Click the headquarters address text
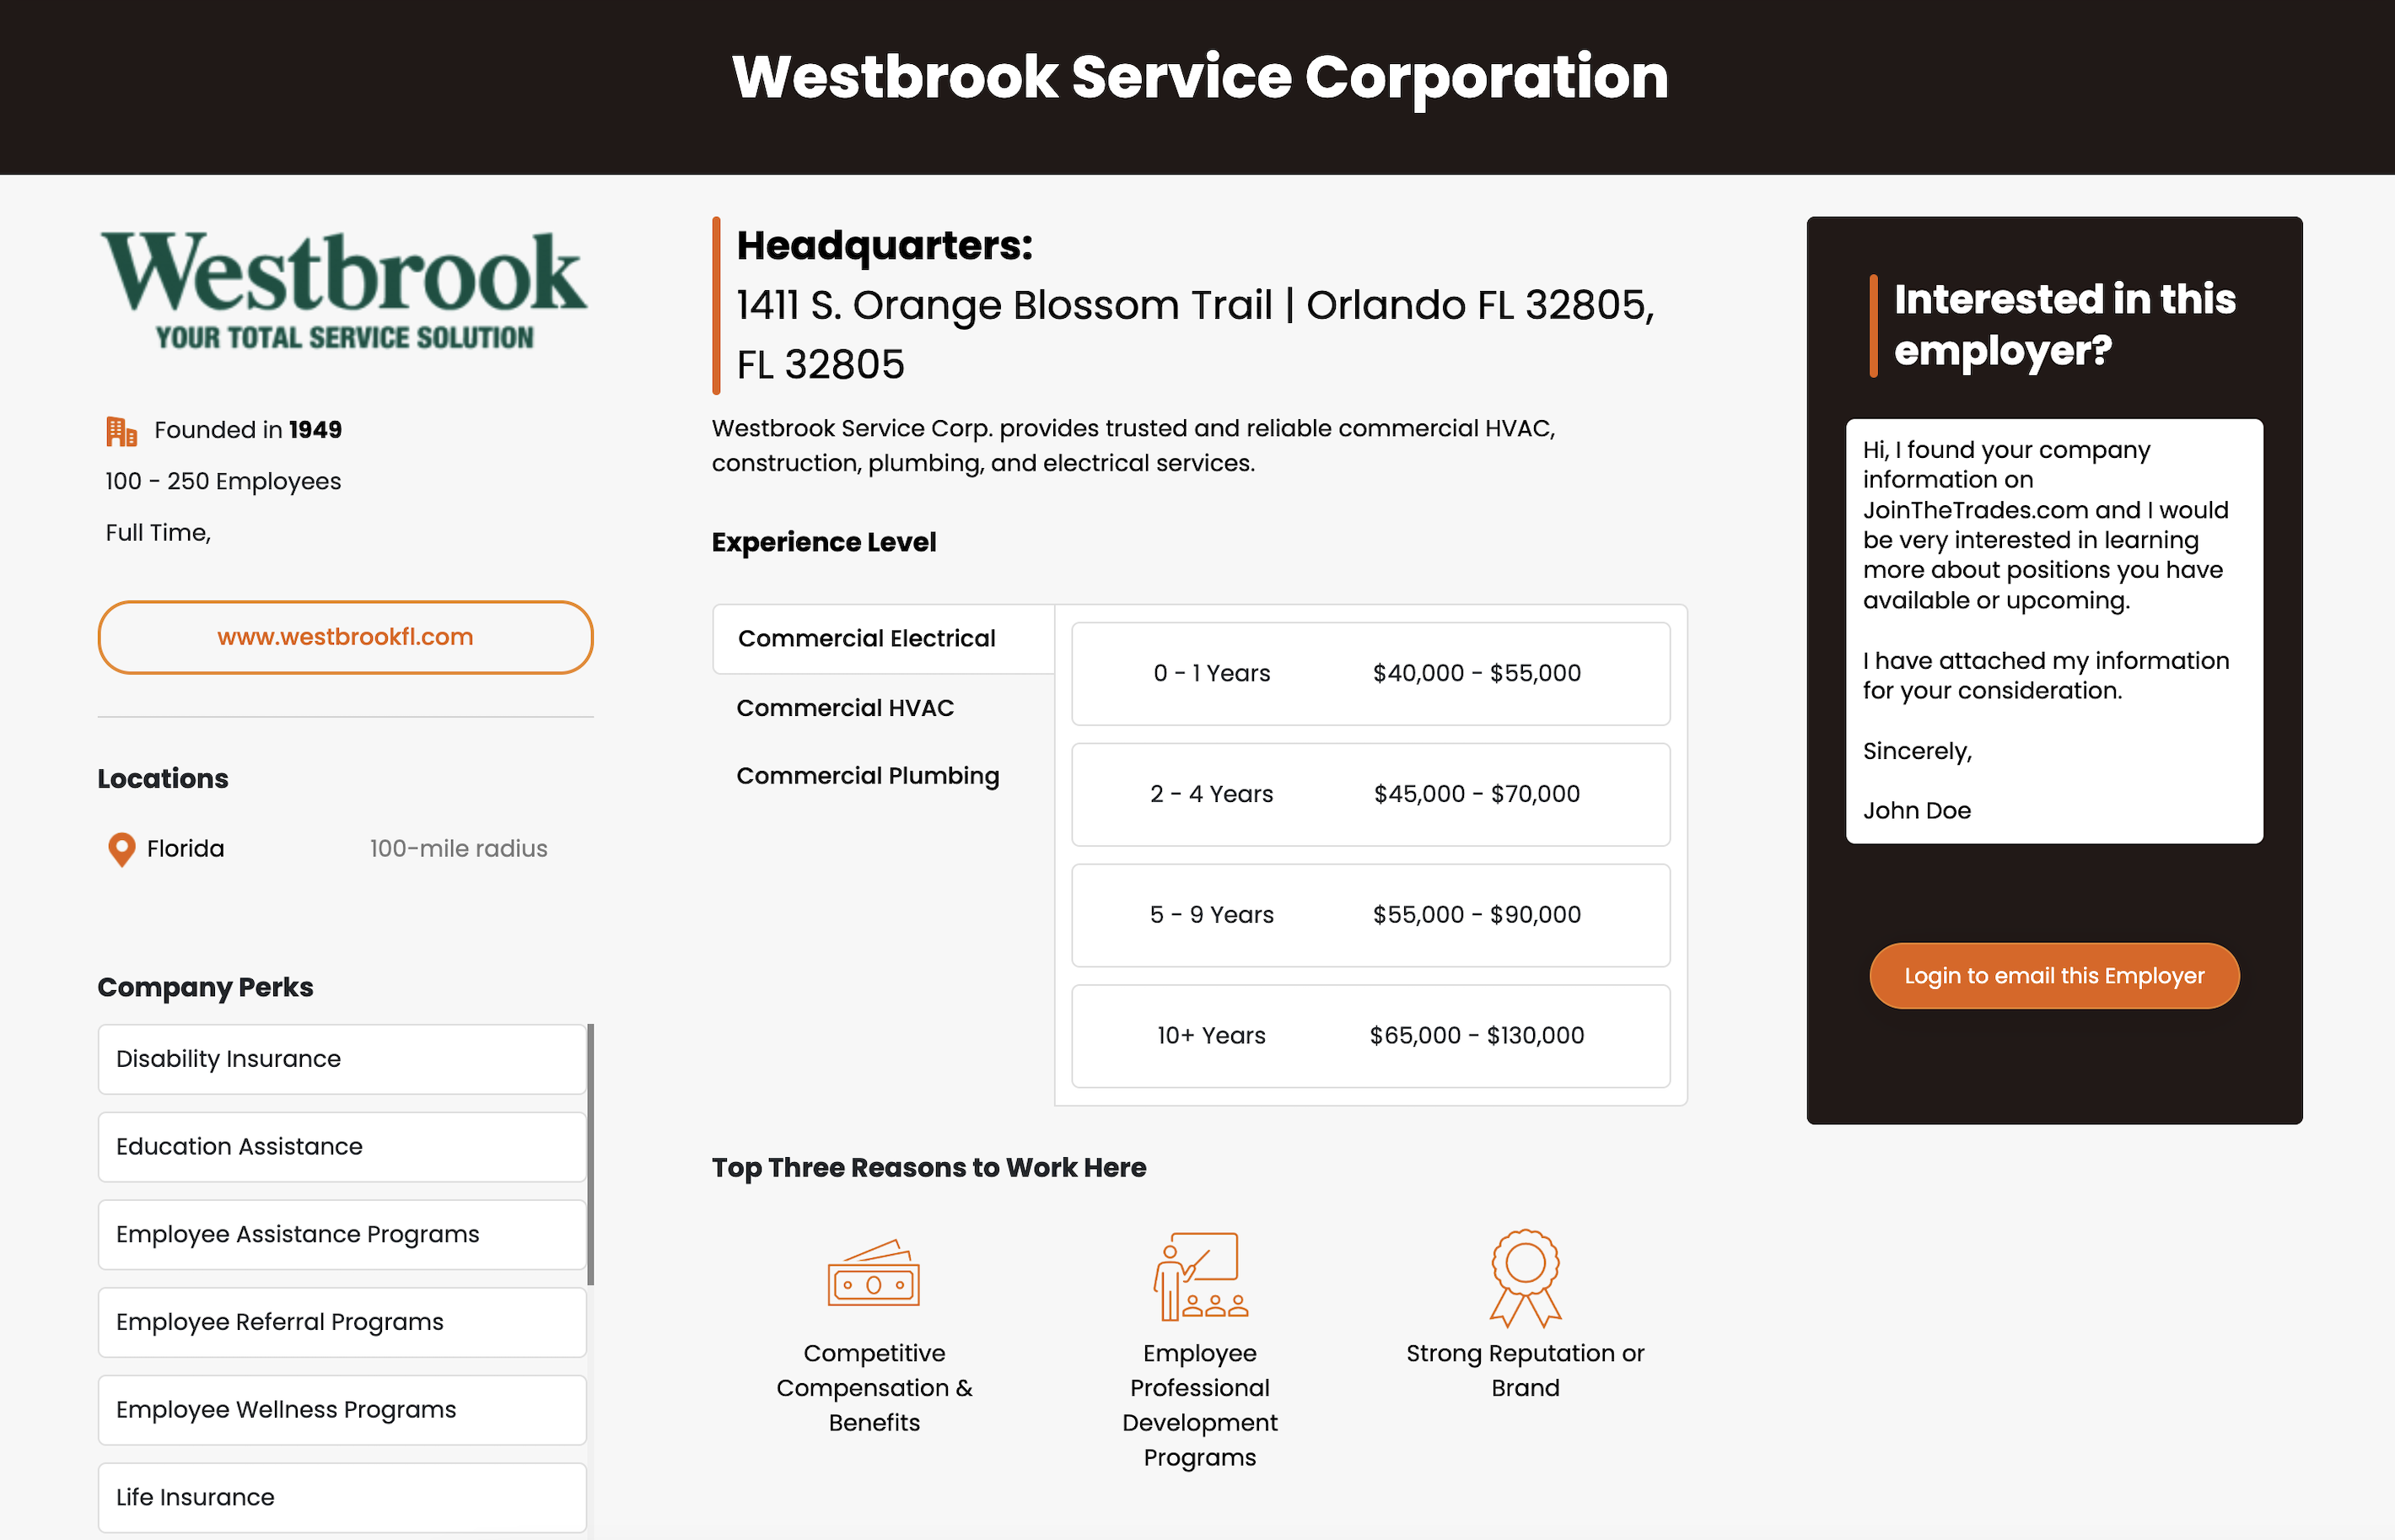2395x1540 pixels. [x=1196, y=335]
